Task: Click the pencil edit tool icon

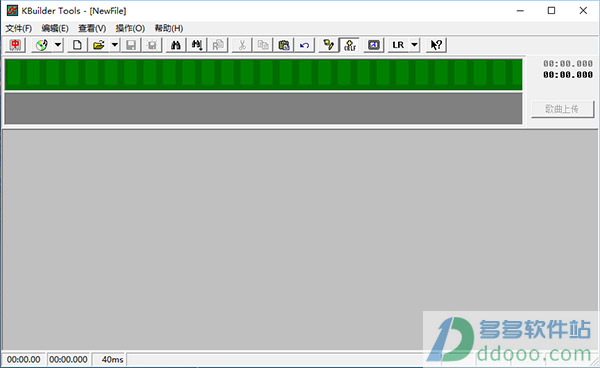Action: [x=328, y=45]
